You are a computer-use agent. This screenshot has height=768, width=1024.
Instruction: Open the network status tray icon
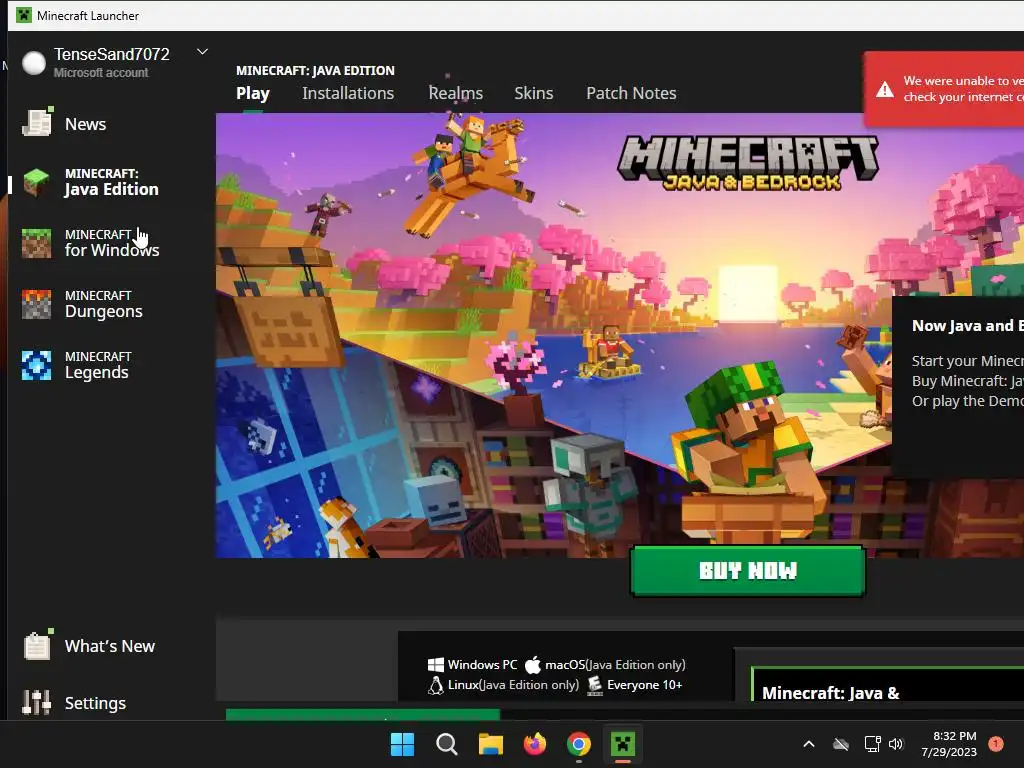(872, 744)
